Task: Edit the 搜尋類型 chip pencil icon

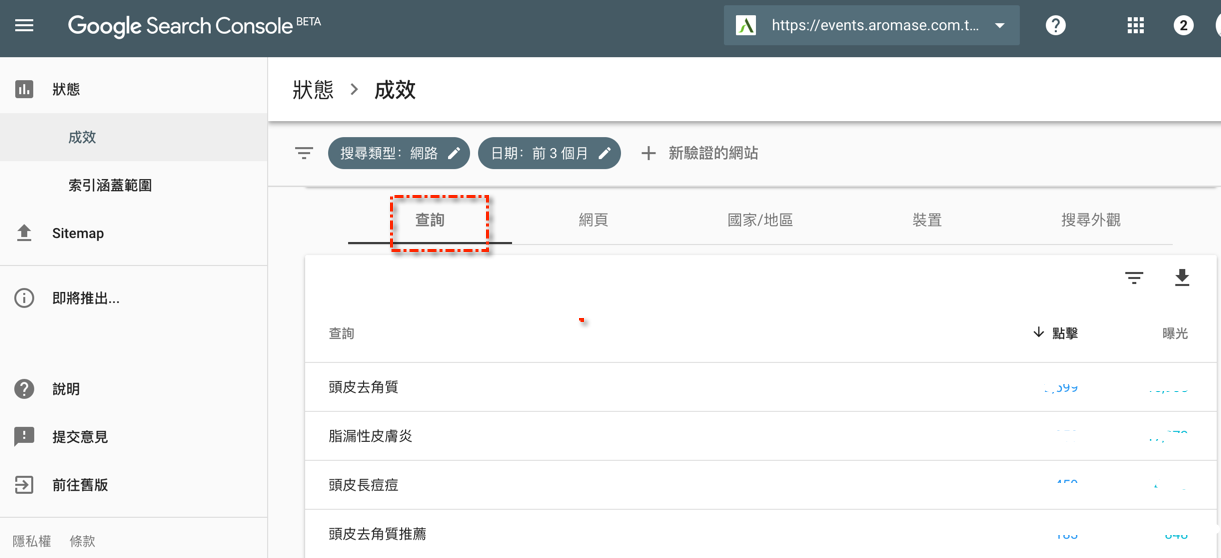Action: 454,153
